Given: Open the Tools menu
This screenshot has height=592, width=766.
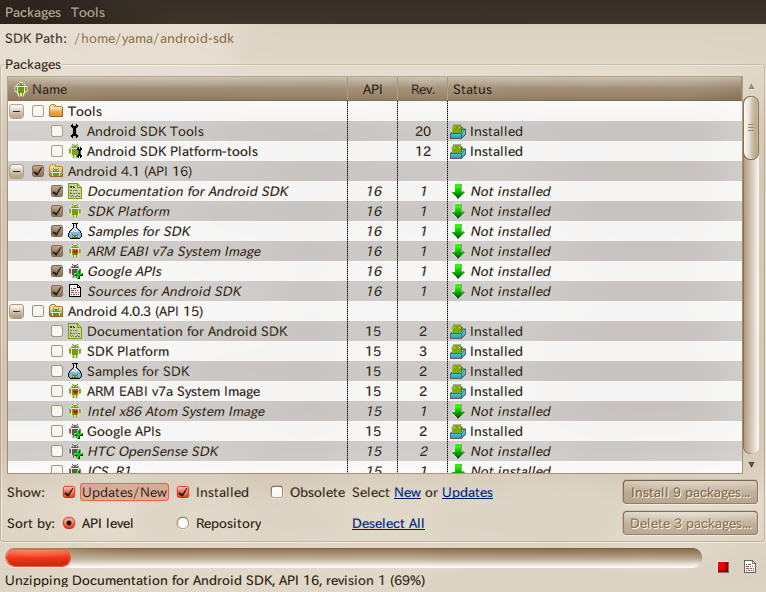Looking at the screenshot, I should (x=88, y=12).
